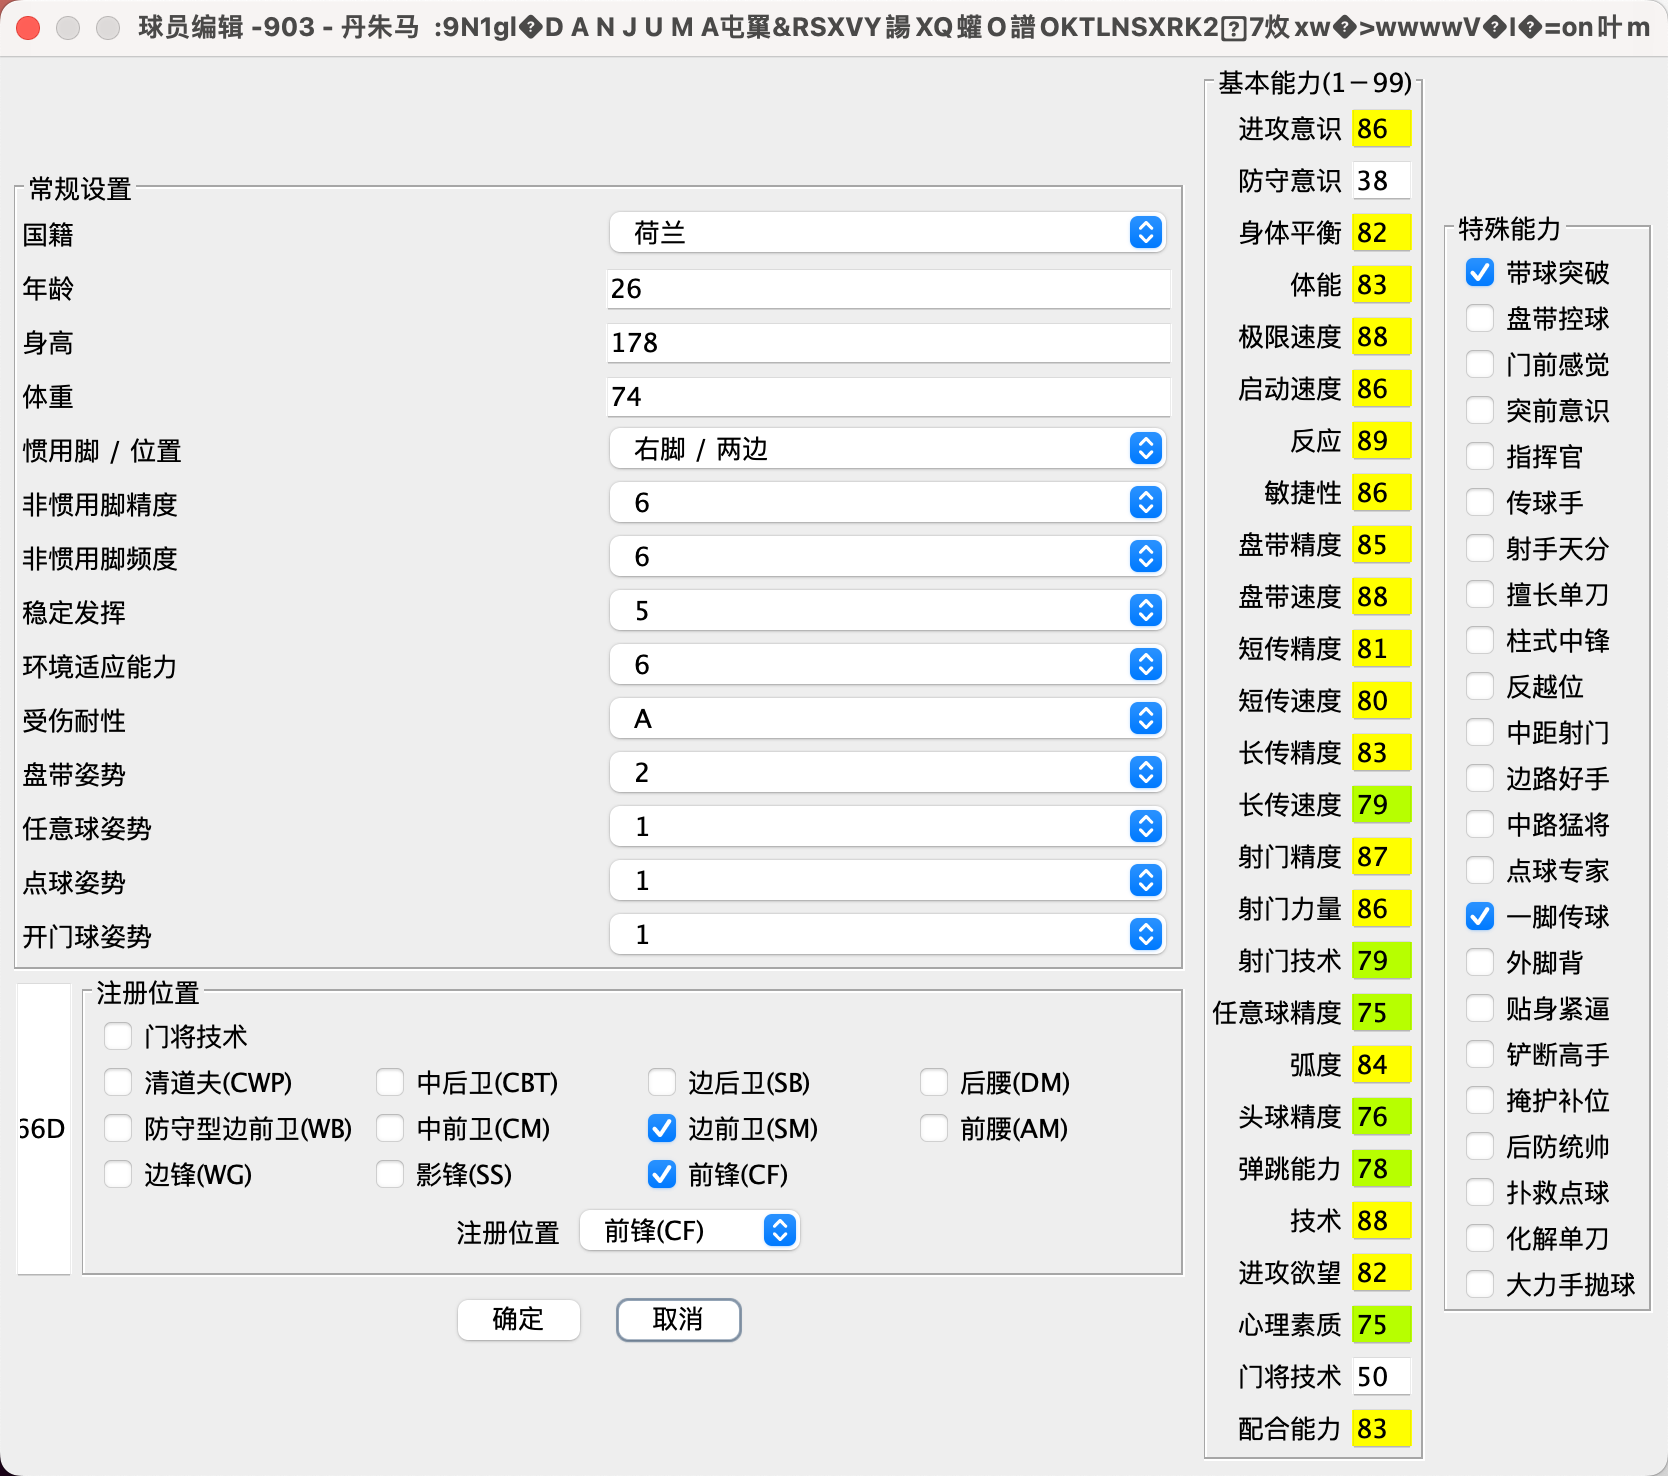Enable the 影锋(SS) position checkbox
The height and width of the screenshot is (1476, 1668).
(390, 1174)
